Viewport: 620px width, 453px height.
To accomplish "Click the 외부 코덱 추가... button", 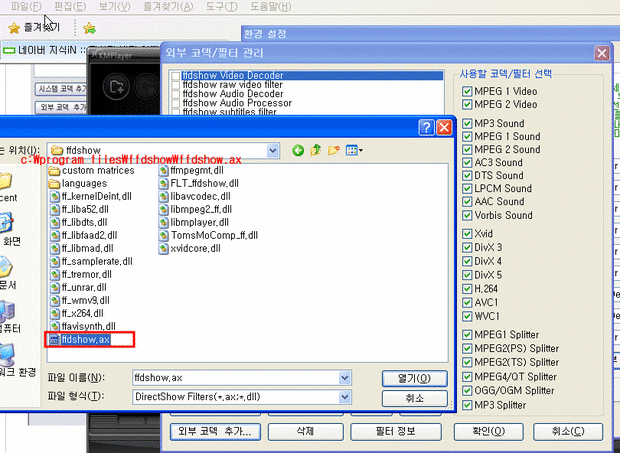I will click(x=215, y=431).
